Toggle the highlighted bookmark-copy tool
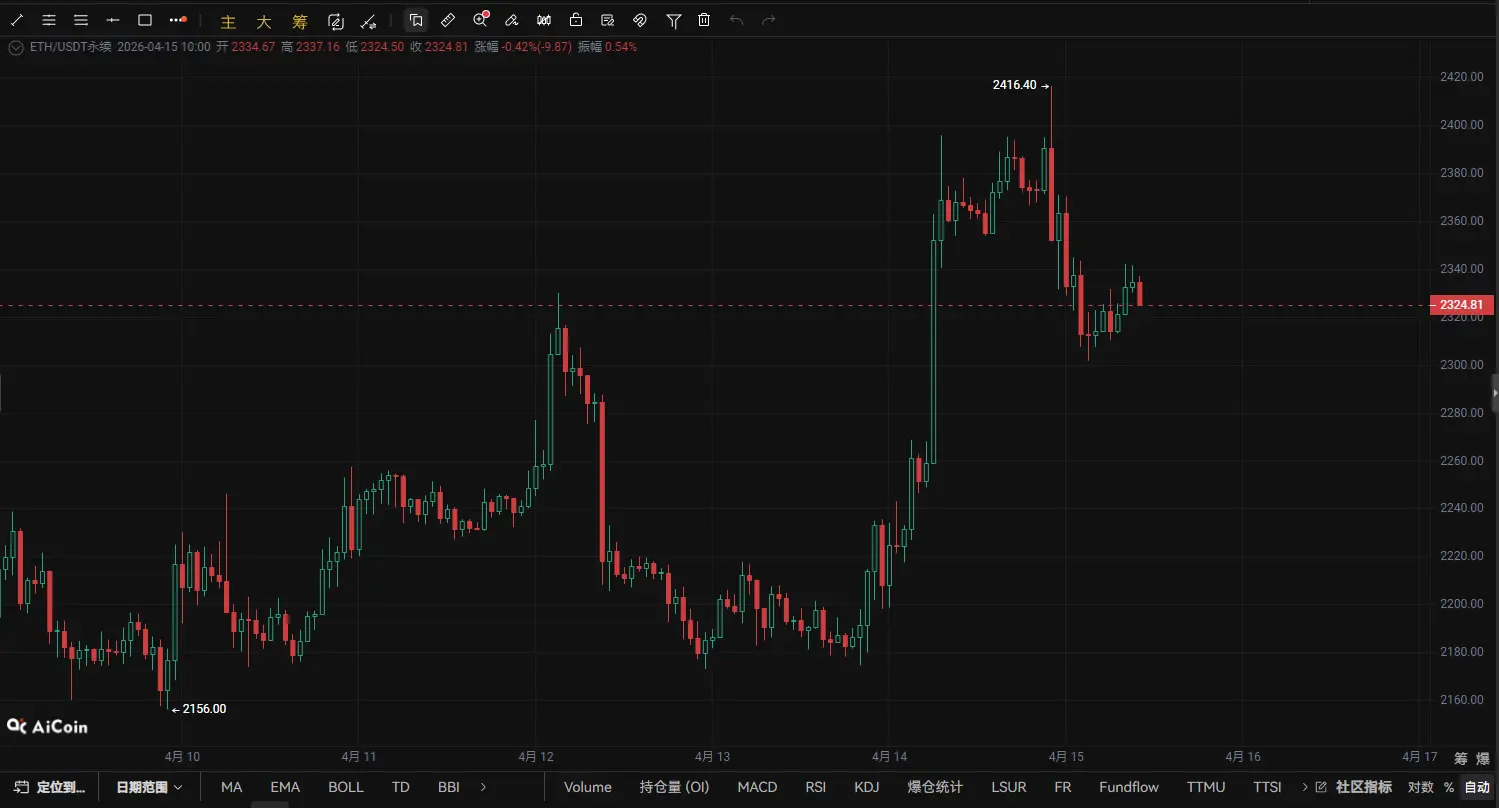The height and width of the screenshot is (808, 1499). click(x=416, y=20)
